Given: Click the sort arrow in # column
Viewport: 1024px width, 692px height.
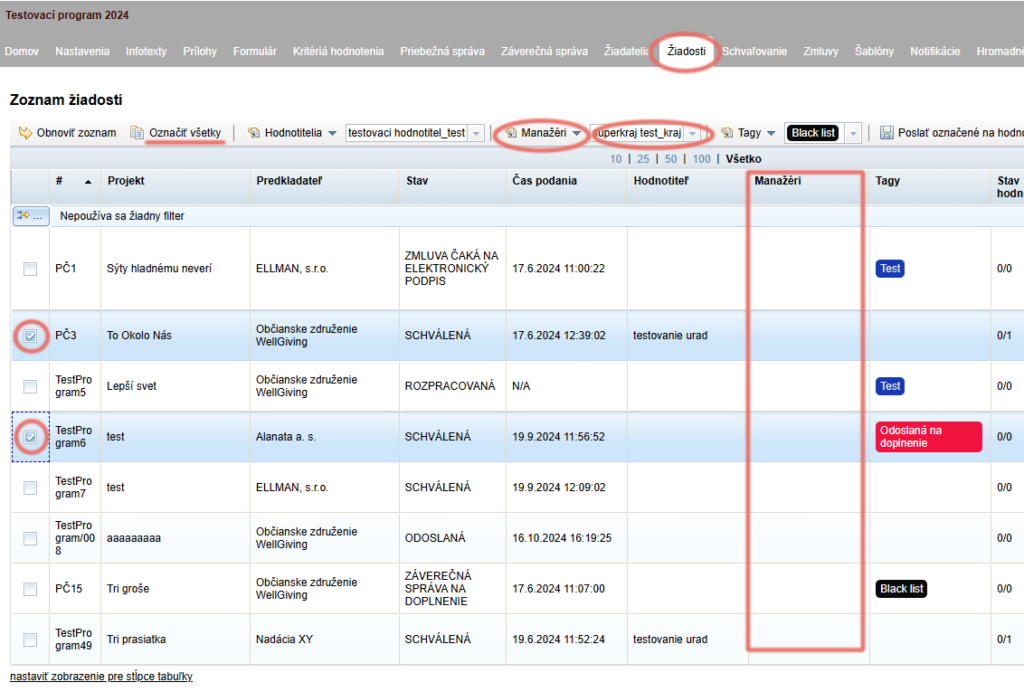Looking at the screenshot, I should coord(88,182).
